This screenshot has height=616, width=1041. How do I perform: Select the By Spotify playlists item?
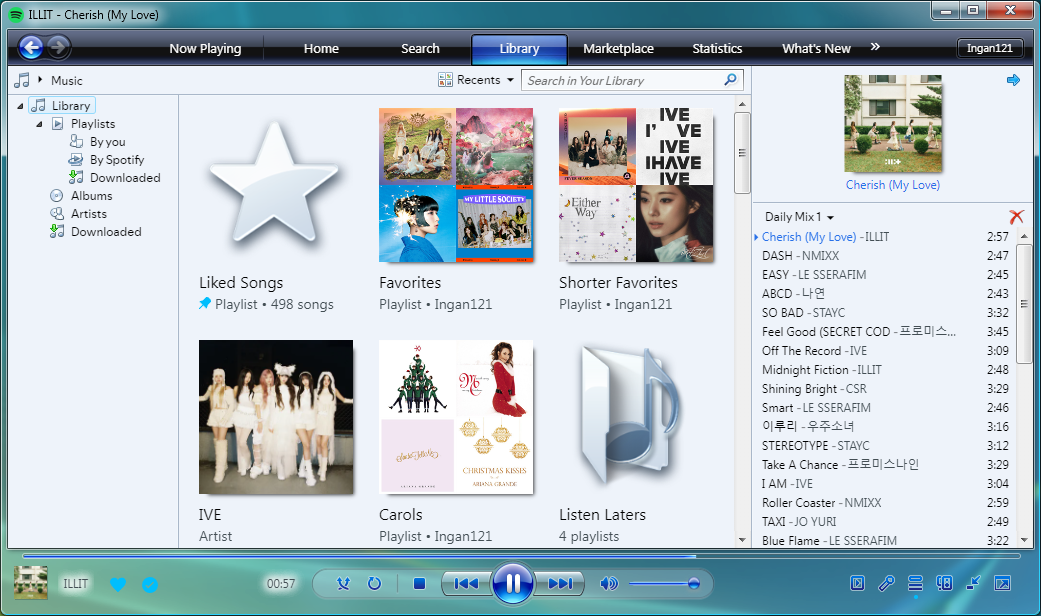pyautogui.click(x=116, y=159)
